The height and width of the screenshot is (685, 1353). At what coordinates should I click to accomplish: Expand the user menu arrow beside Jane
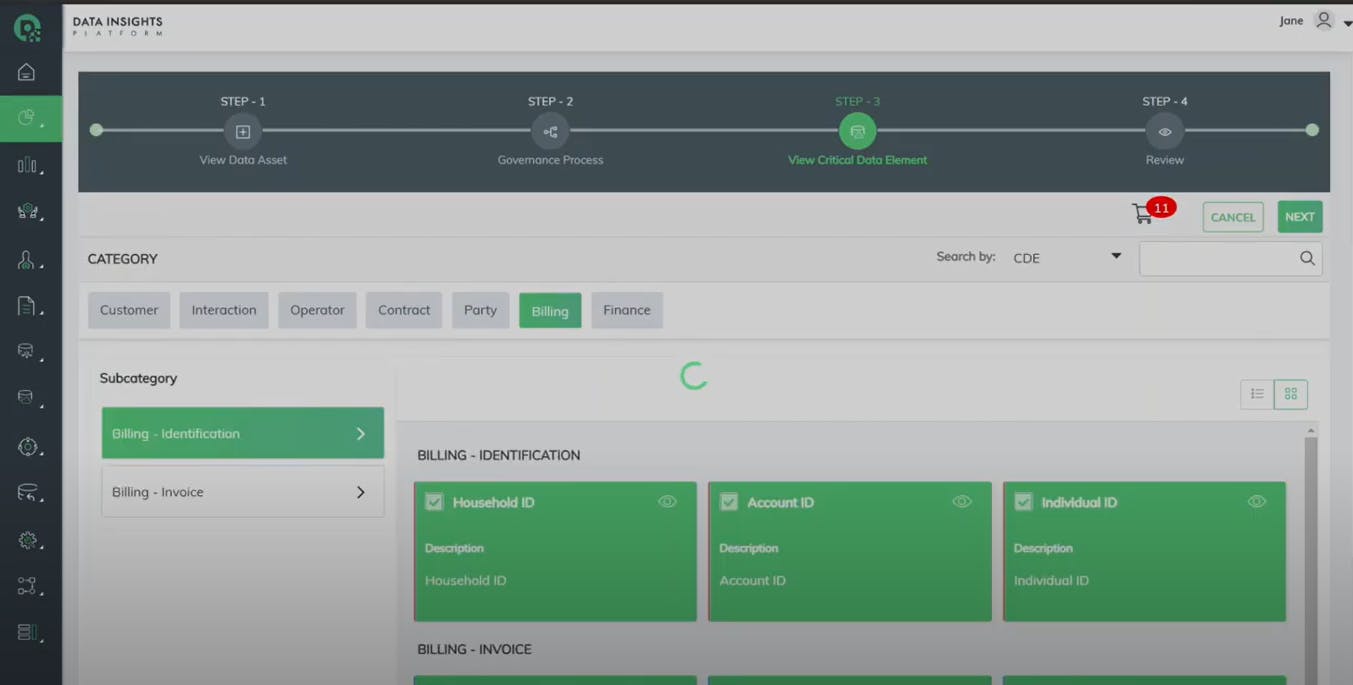[x=1347, y=24]
